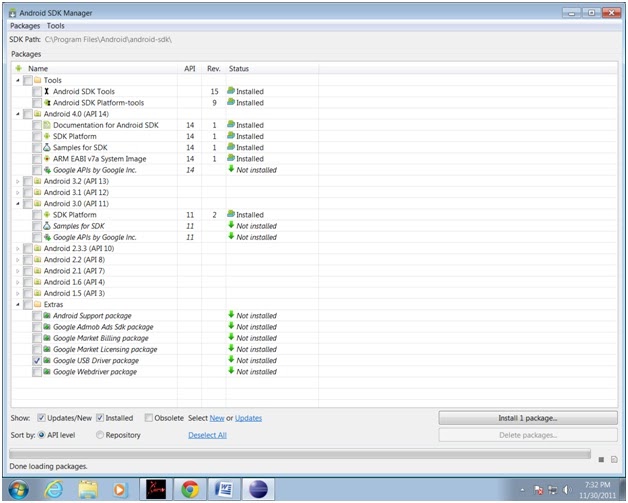
Task: Click the Google Webdriver package icon
Action: pyautogui.click(x=47, y=372)
